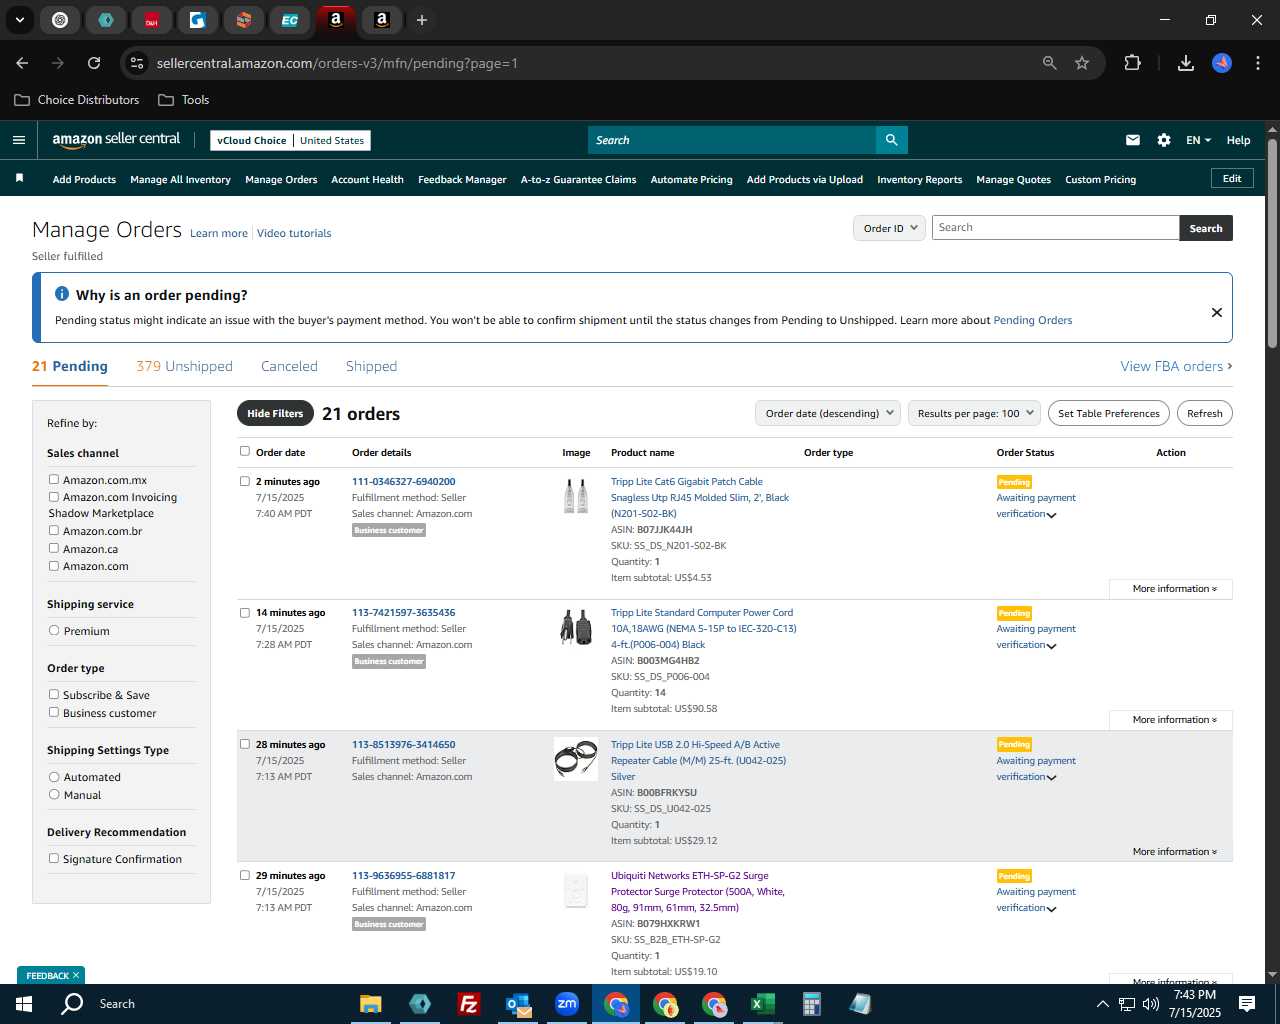Check the Amazon.com.br filter
This screenshot has height=1024, width=1280.
coord(54,531)
